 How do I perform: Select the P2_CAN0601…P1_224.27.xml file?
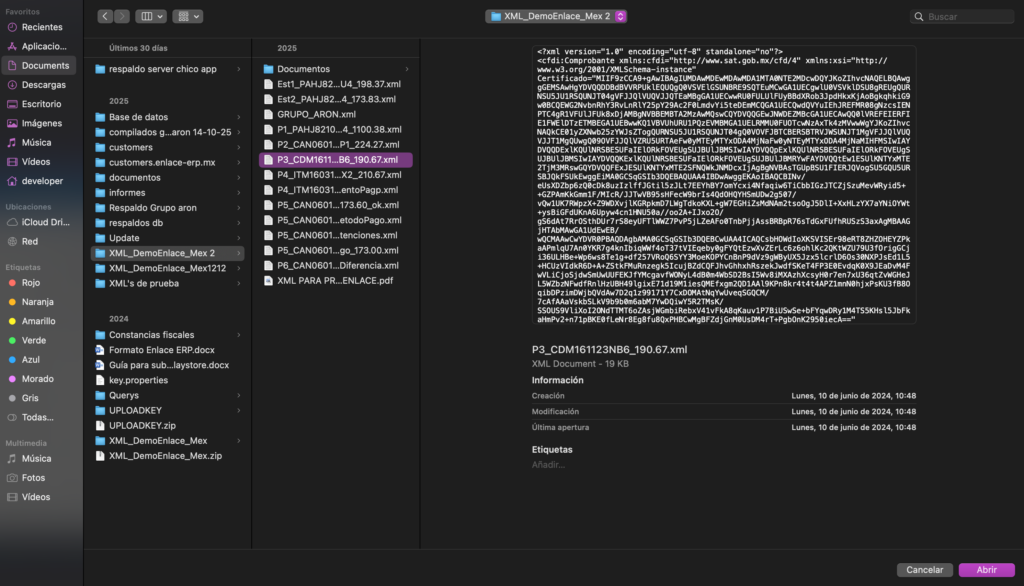click(336, 145)
